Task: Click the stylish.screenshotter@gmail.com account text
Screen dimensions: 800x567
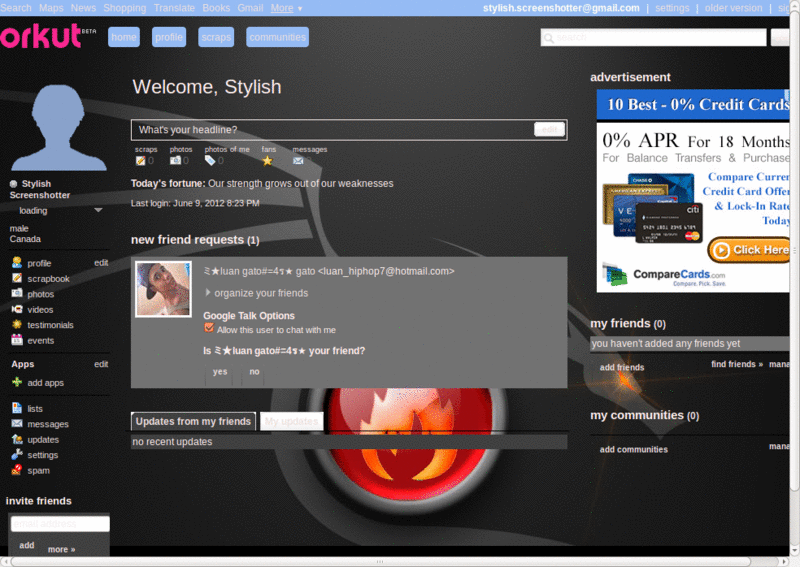Action: click(561, 8)
